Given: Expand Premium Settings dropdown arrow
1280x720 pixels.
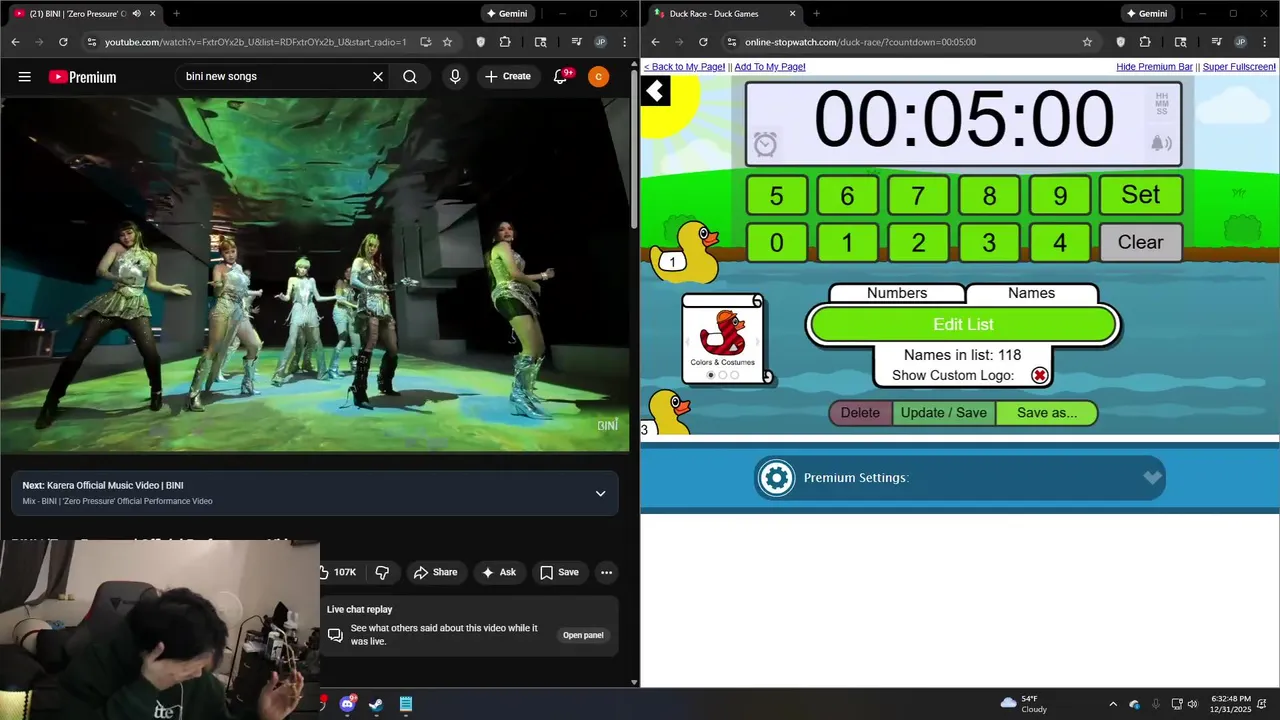Looking at the screenshot, I should tap(1152, 478).
